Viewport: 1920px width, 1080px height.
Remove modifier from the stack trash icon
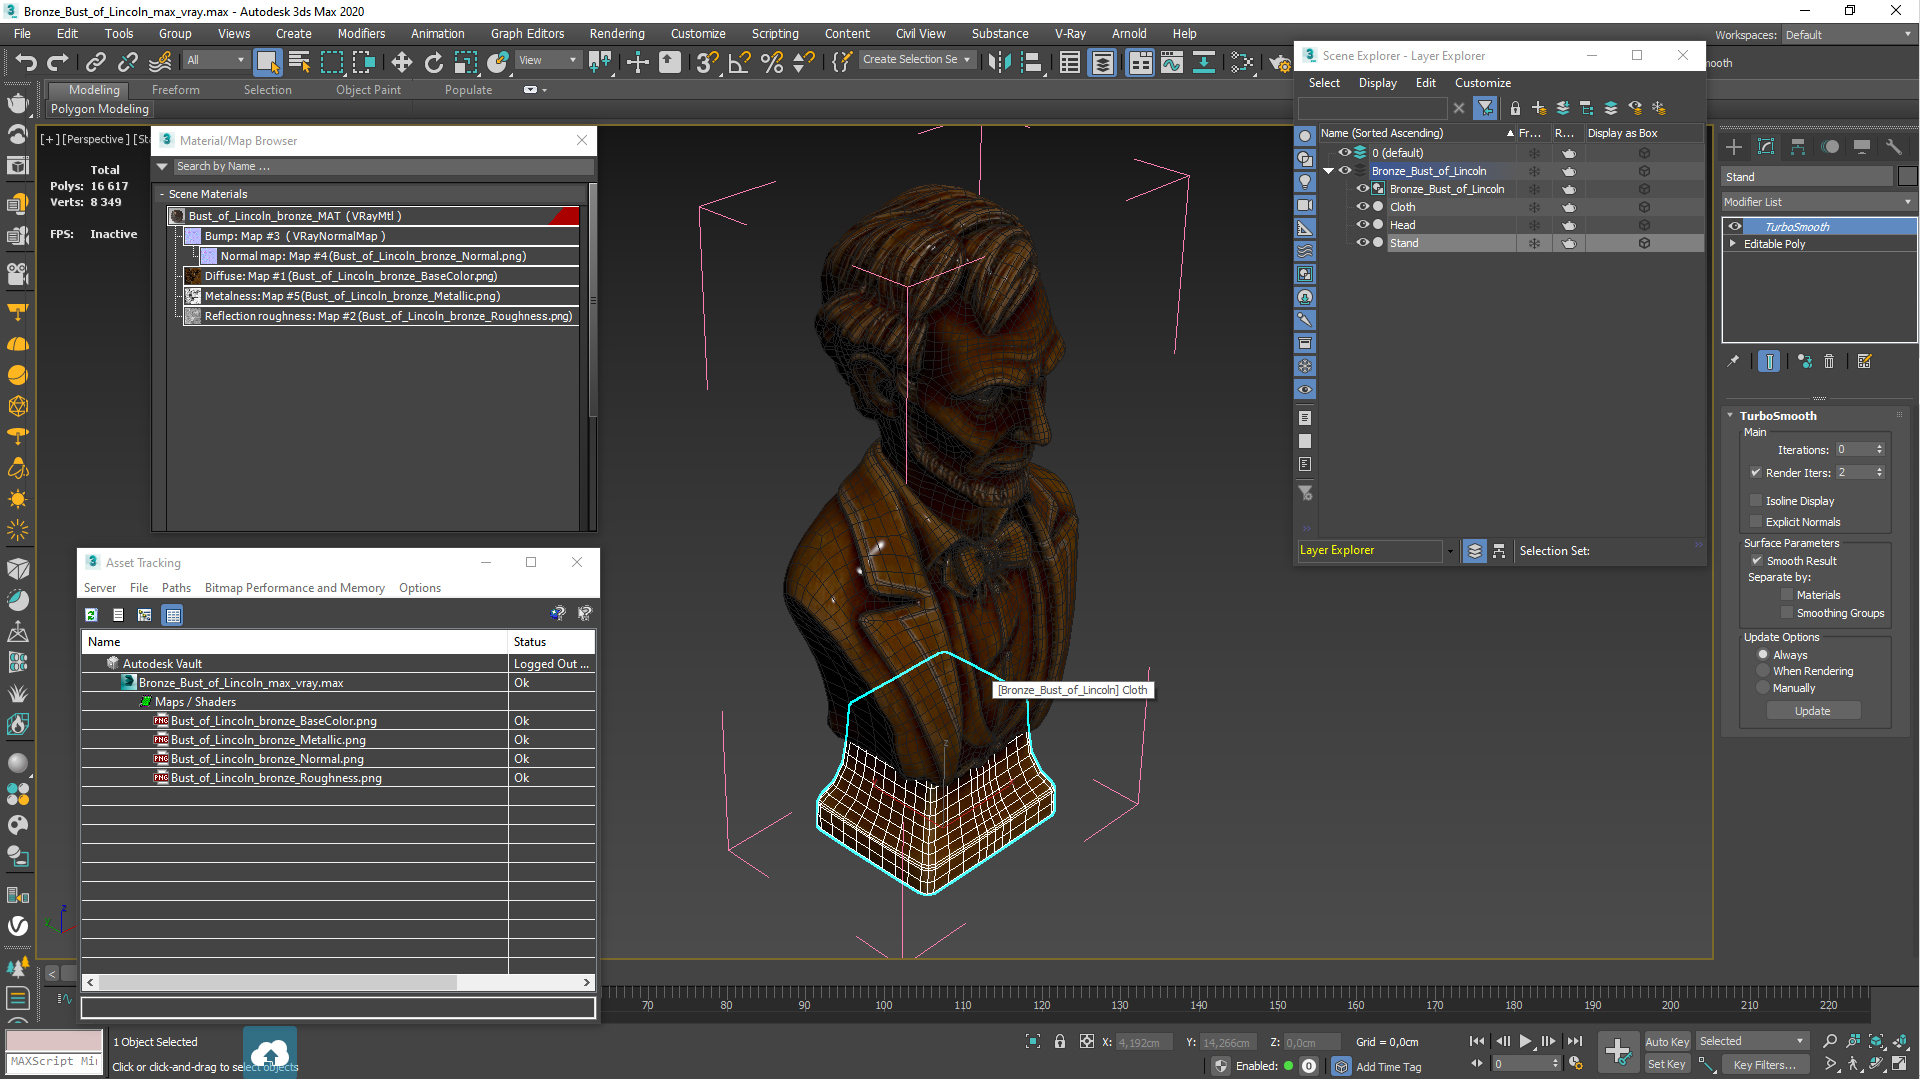click(x=1829, y=361)
